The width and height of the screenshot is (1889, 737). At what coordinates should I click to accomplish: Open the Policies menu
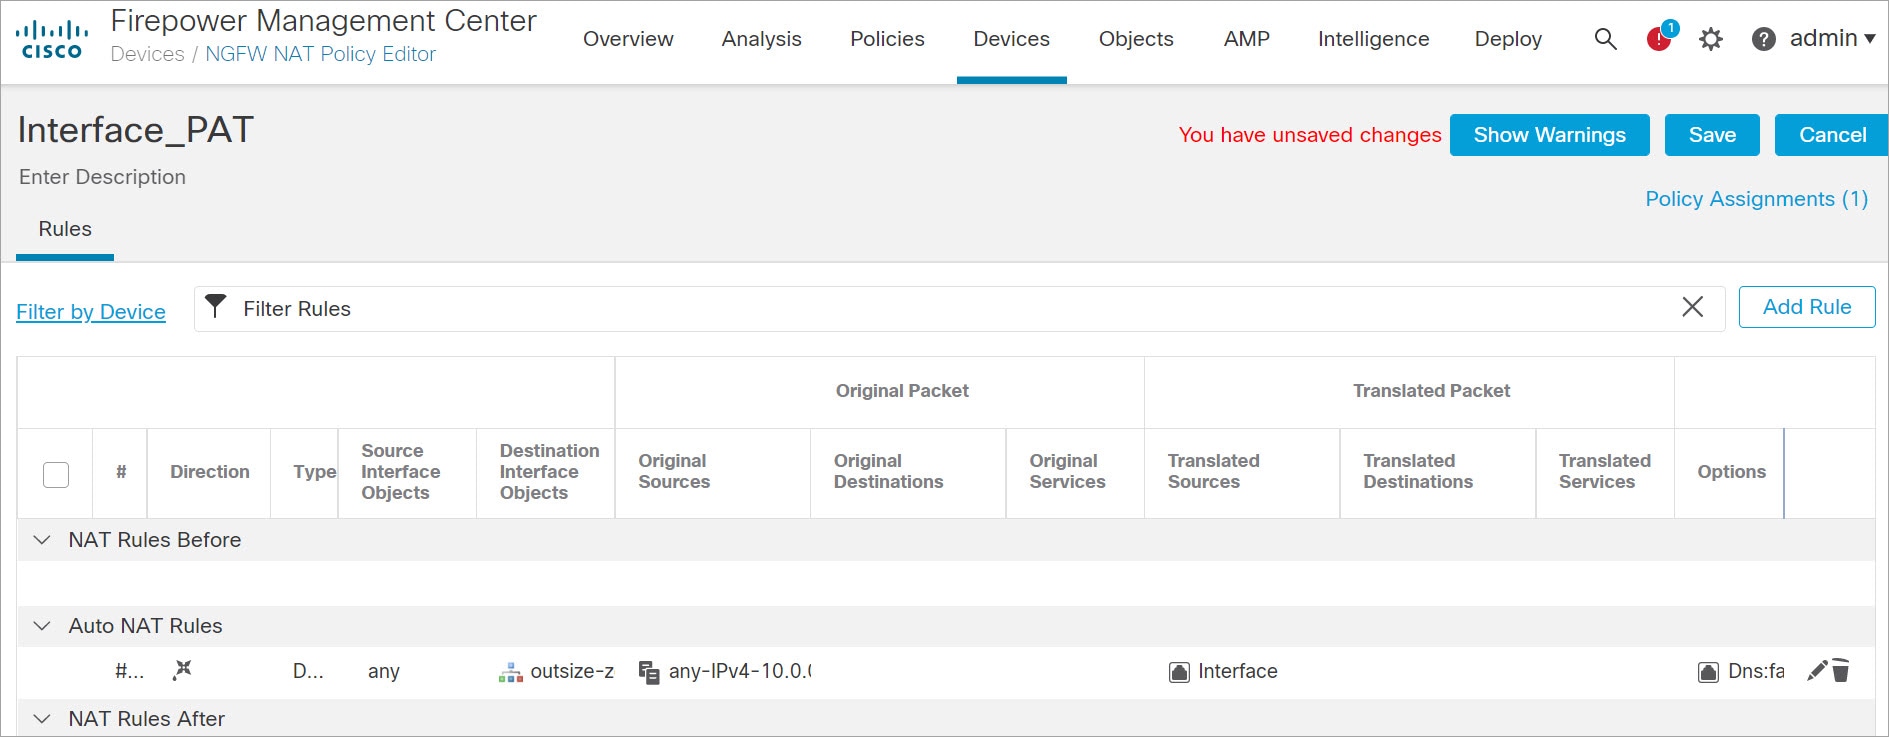point(887,39)
